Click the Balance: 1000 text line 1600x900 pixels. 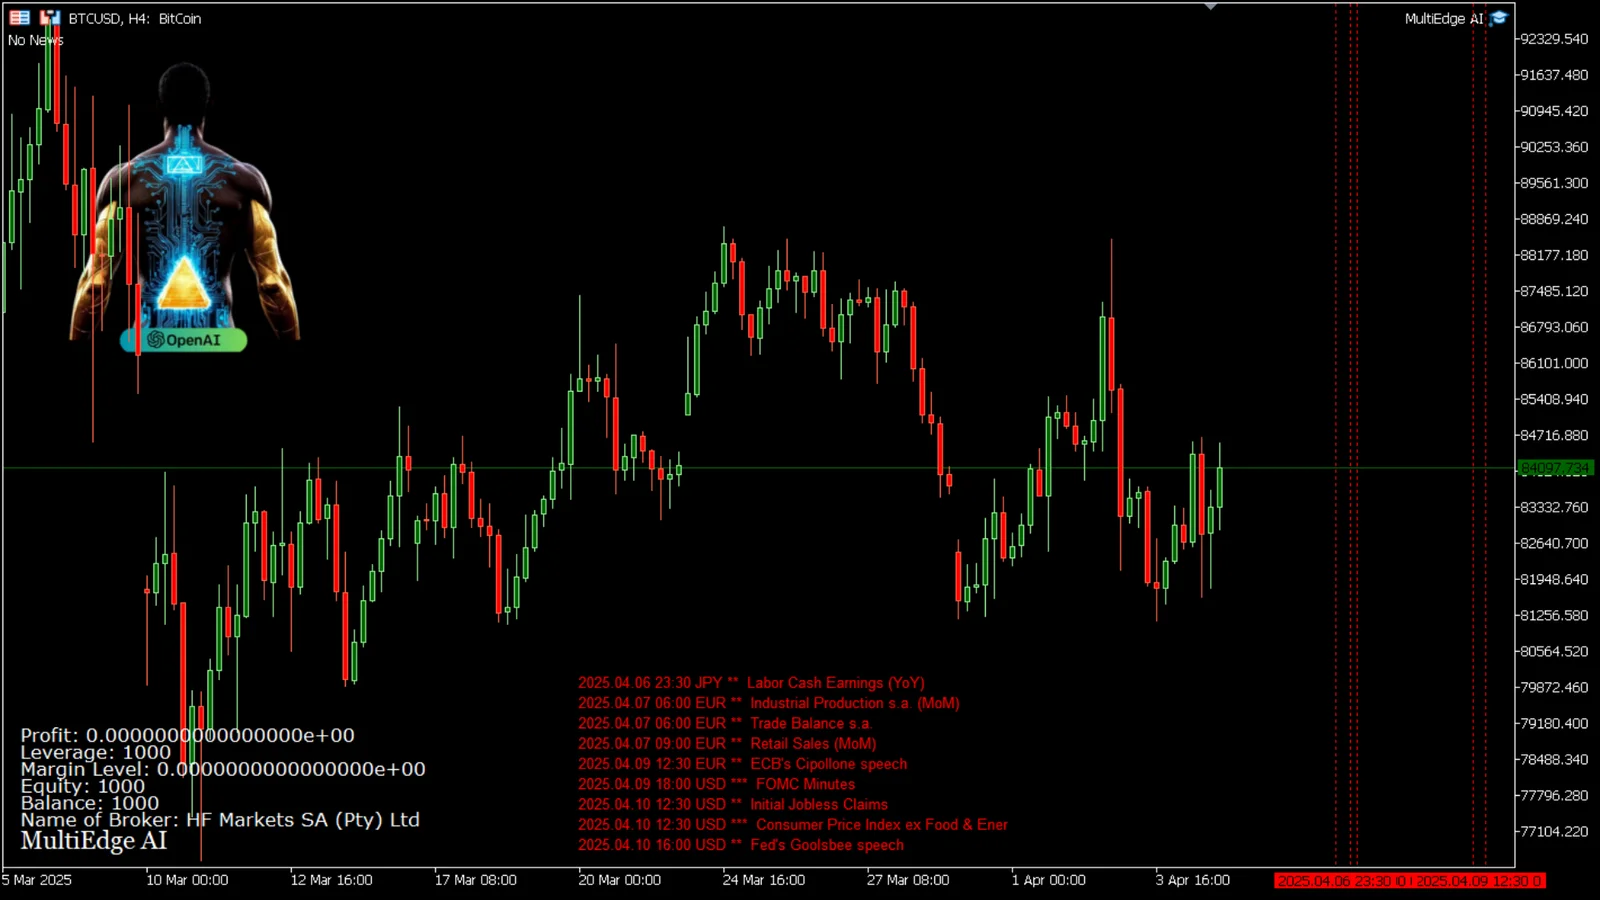90,803
